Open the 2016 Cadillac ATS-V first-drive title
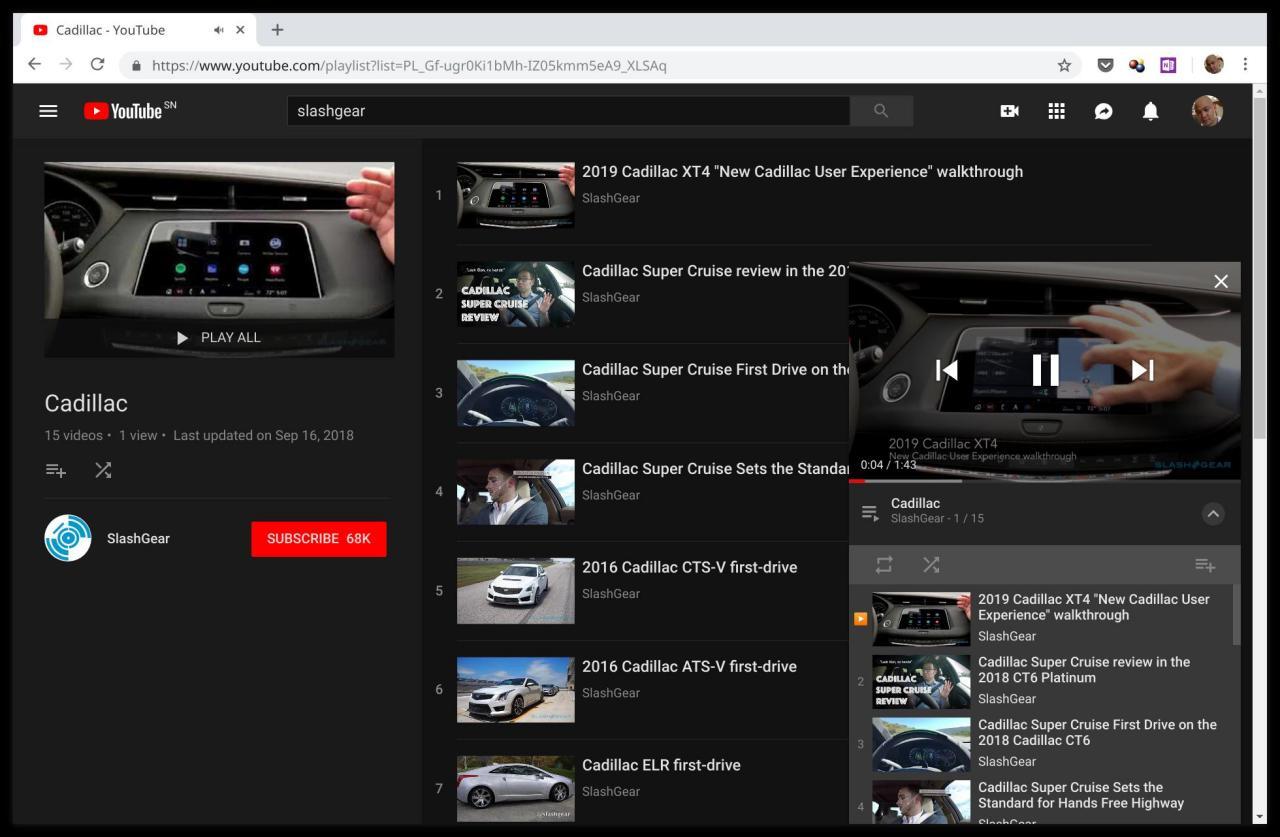The height and width of the screenshot is (837, 1280). [x=689, y=666]
